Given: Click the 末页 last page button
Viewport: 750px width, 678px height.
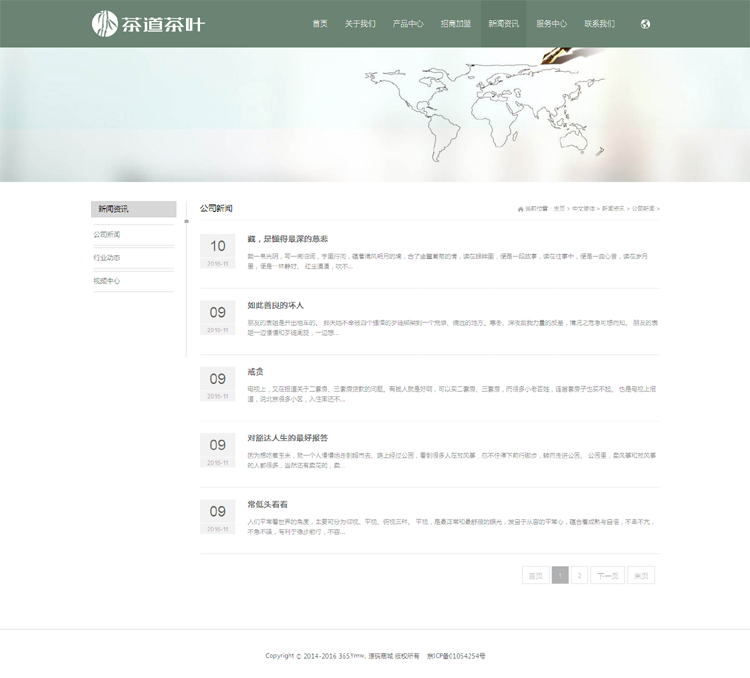Looking at the screenshot, I should [x=641, y=576].
